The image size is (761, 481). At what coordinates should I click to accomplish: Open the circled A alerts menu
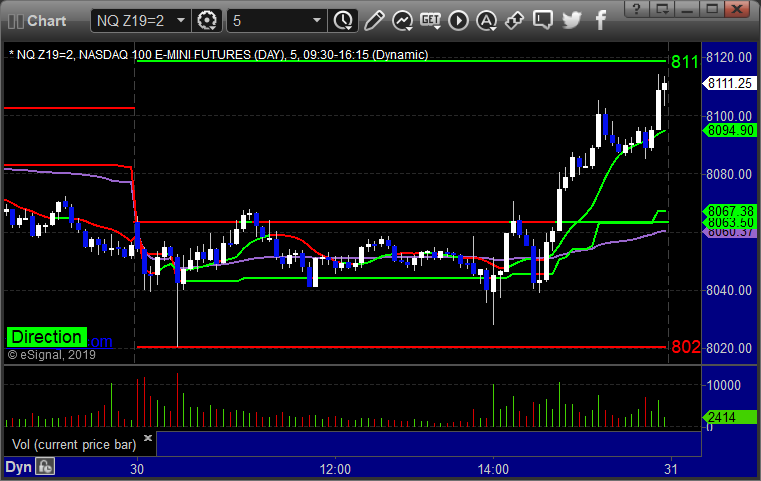486,21
